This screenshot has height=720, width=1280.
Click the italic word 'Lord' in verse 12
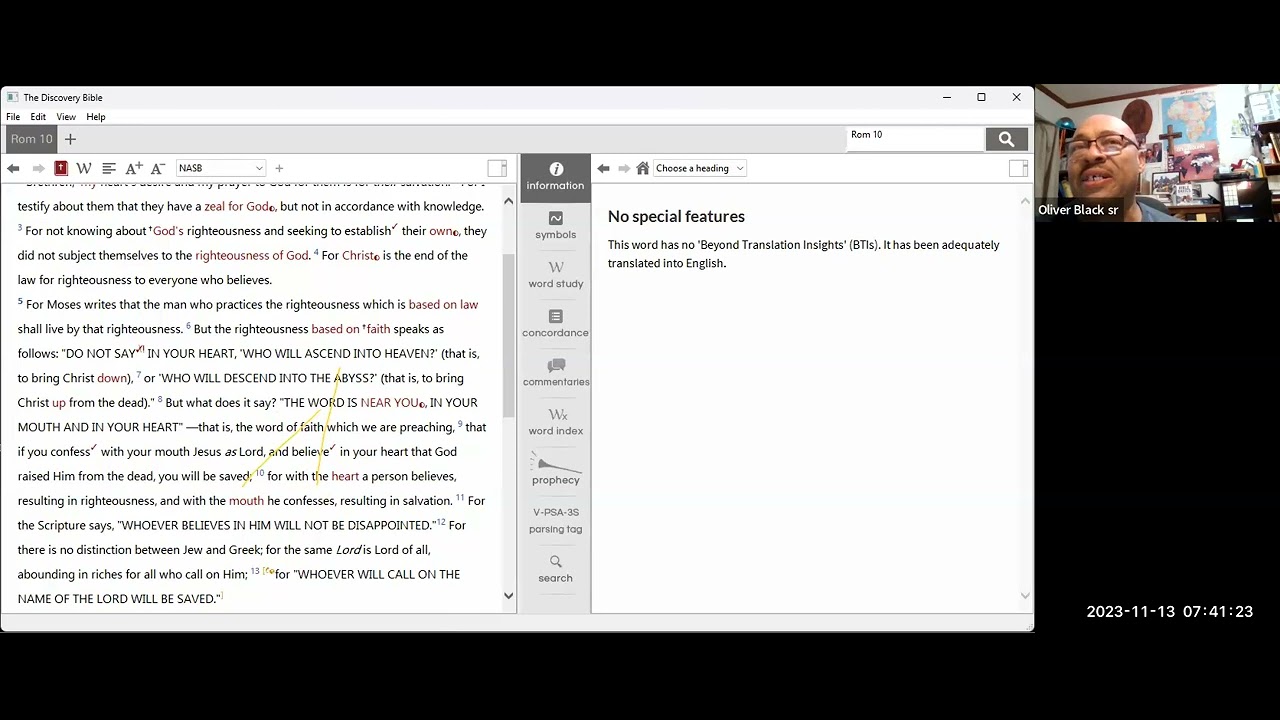(x=348, y=549)
